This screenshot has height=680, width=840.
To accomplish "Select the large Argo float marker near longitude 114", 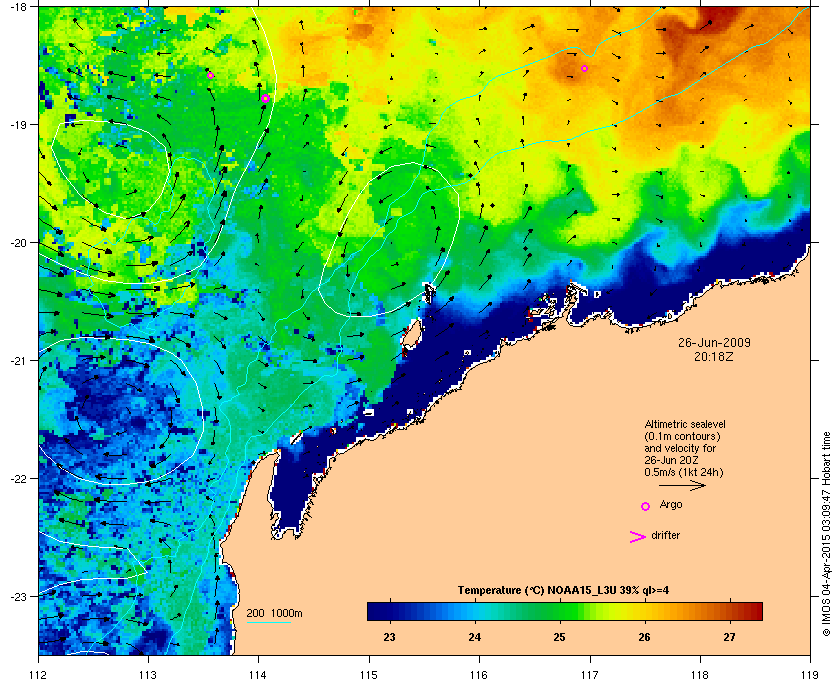I will [x=265, y=99].
